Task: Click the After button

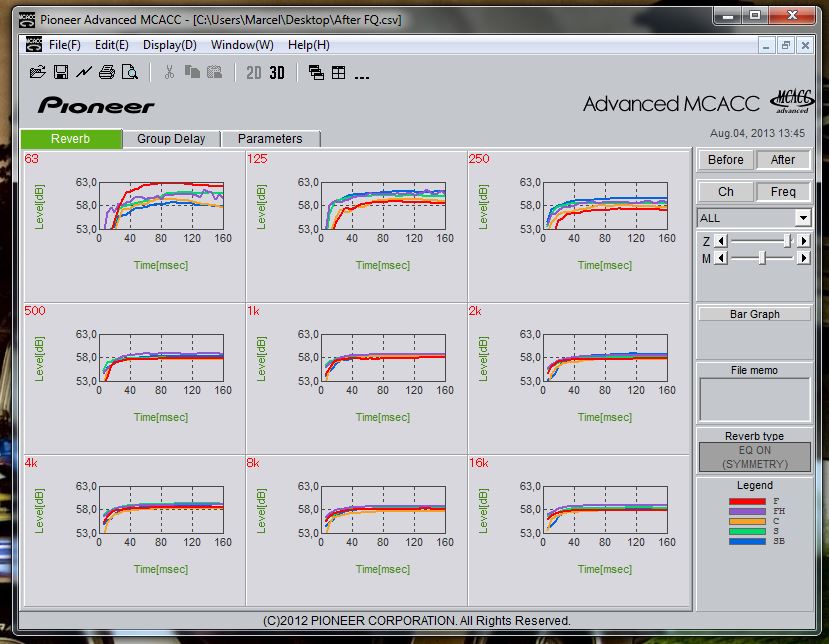Action: 783,160
